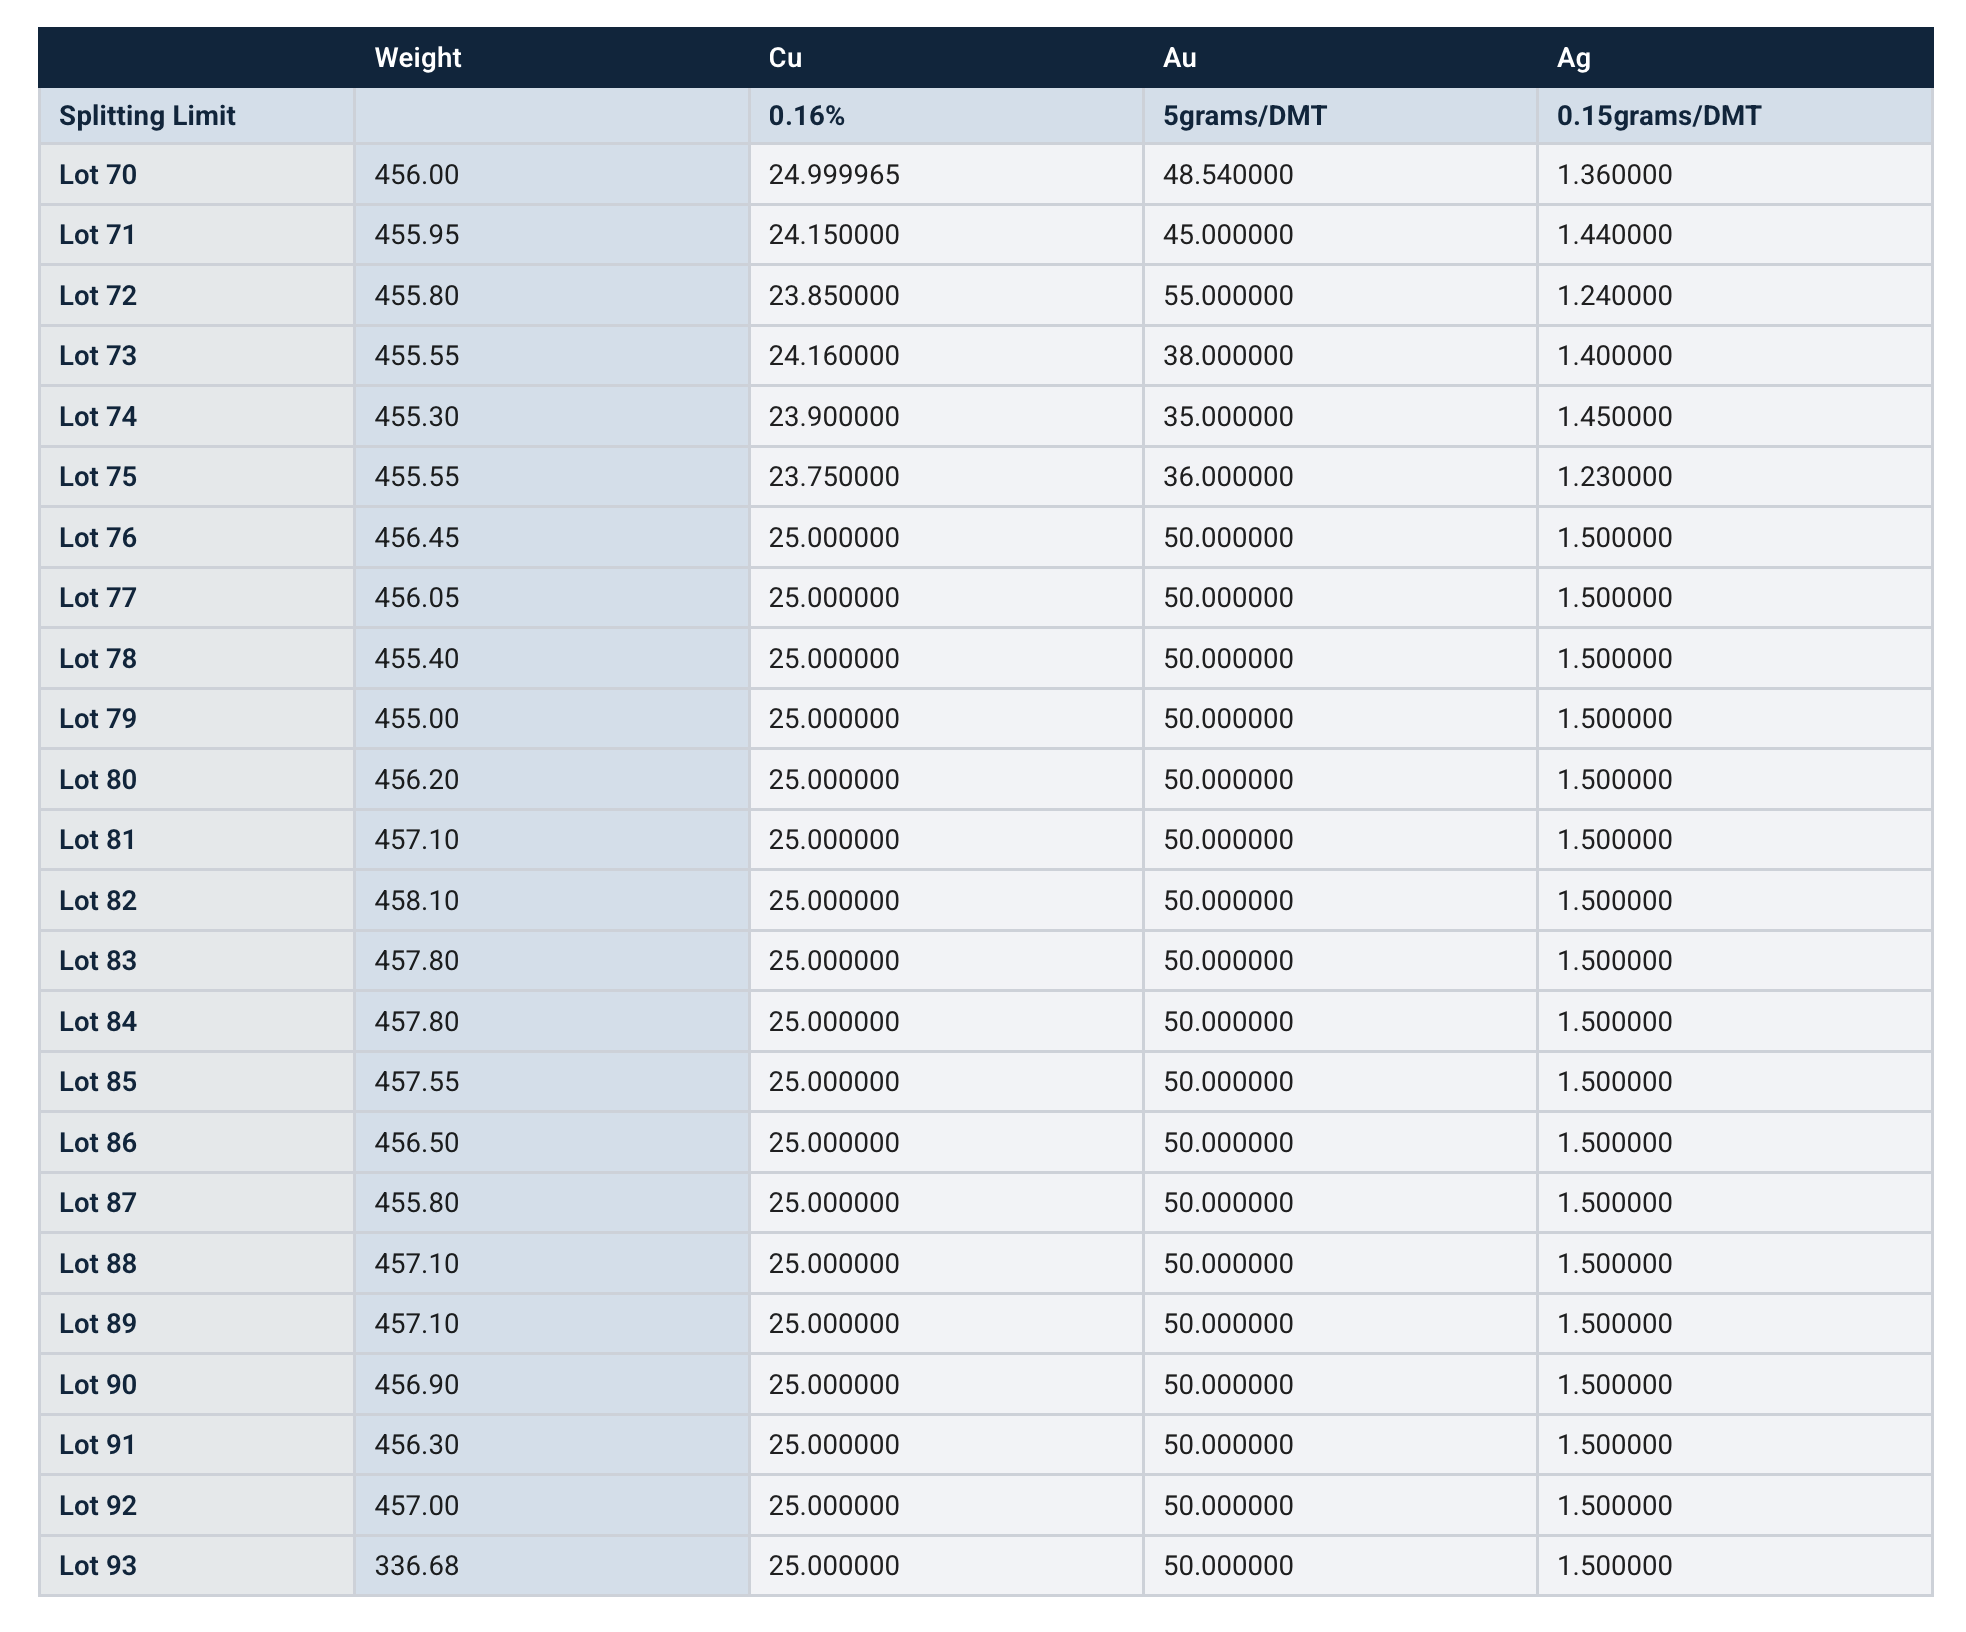Click Cu value 24.160000 in Lot 73
The width and height of the screenshot is (1966, 1632).
pos(834,356)
